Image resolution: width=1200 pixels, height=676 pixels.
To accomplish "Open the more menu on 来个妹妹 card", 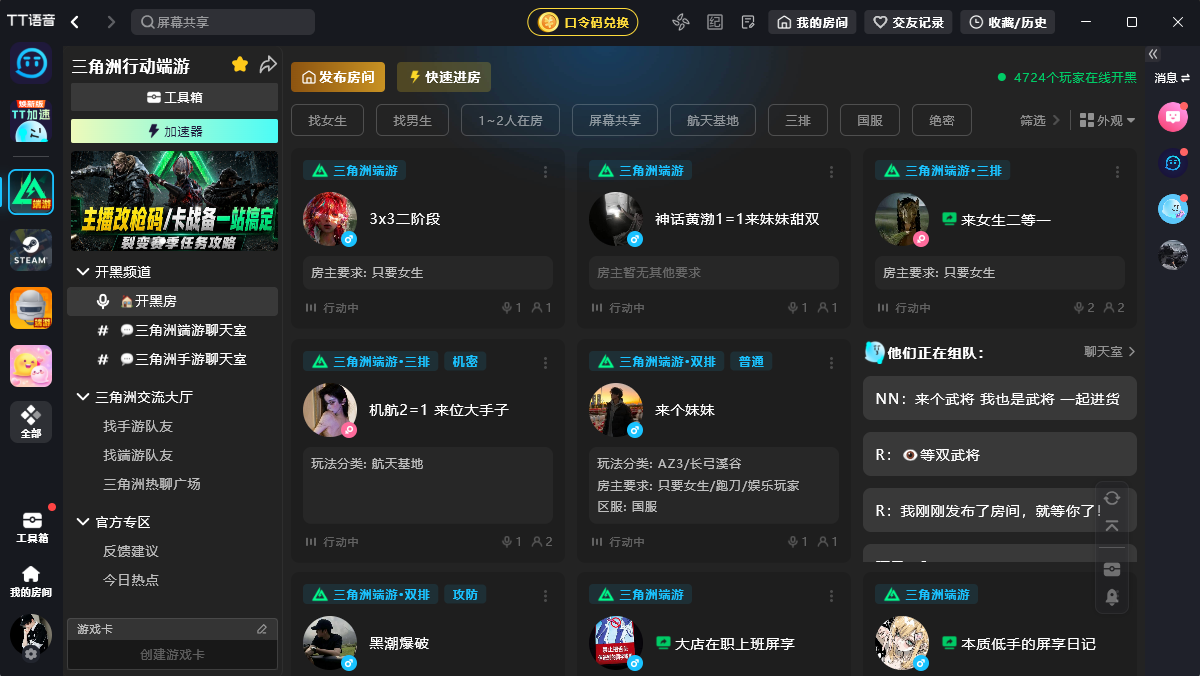I will point(832,362).
